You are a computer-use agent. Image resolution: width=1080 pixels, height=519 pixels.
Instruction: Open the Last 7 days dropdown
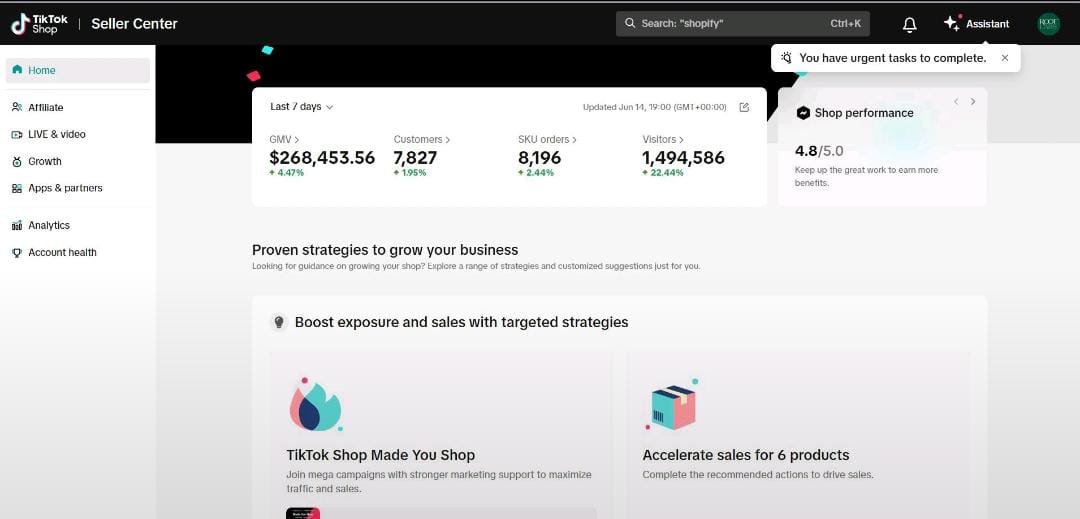pos(302,107)
